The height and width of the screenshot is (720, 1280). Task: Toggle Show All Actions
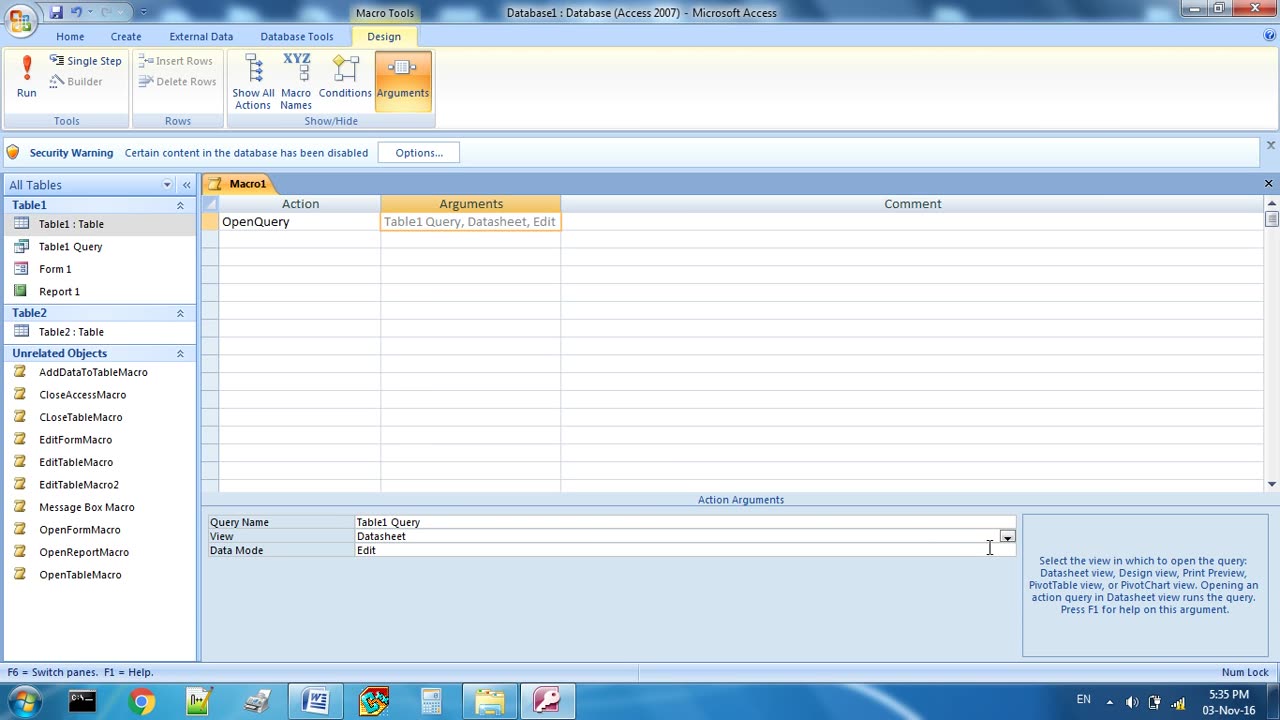(253, 81)
